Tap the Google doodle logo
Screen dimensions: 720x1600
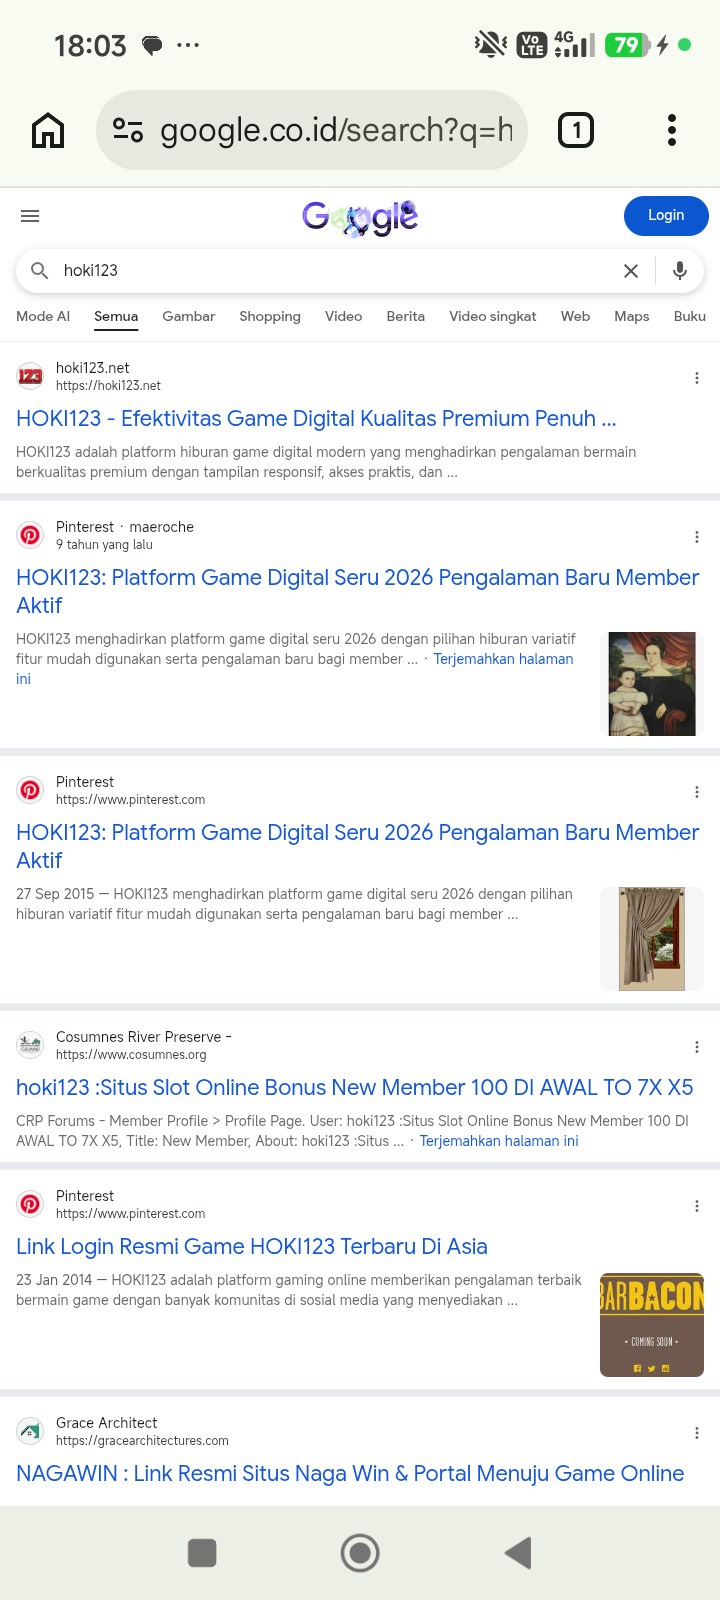point(360,216)
